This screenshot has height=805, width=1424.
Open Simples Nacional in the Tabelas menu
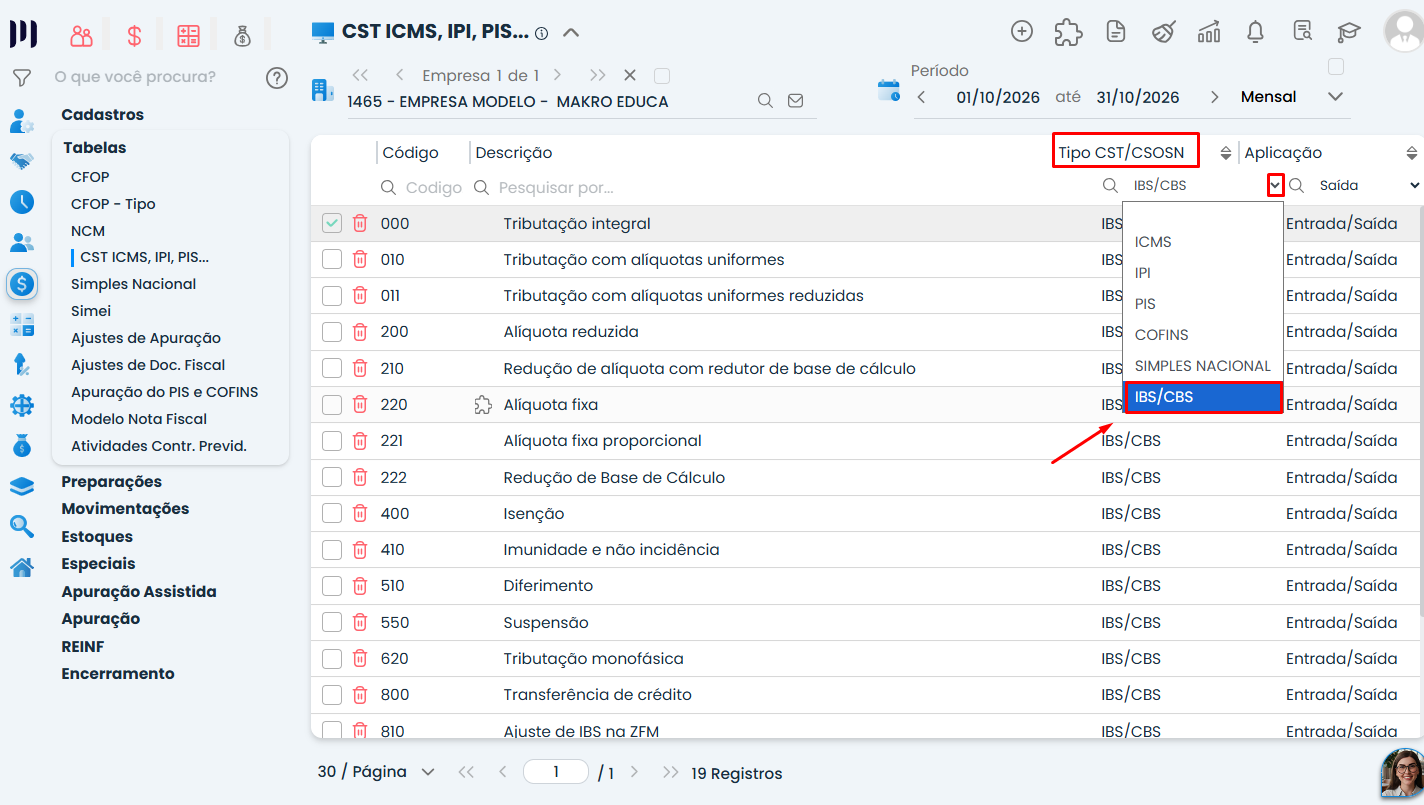click(134, 284)
